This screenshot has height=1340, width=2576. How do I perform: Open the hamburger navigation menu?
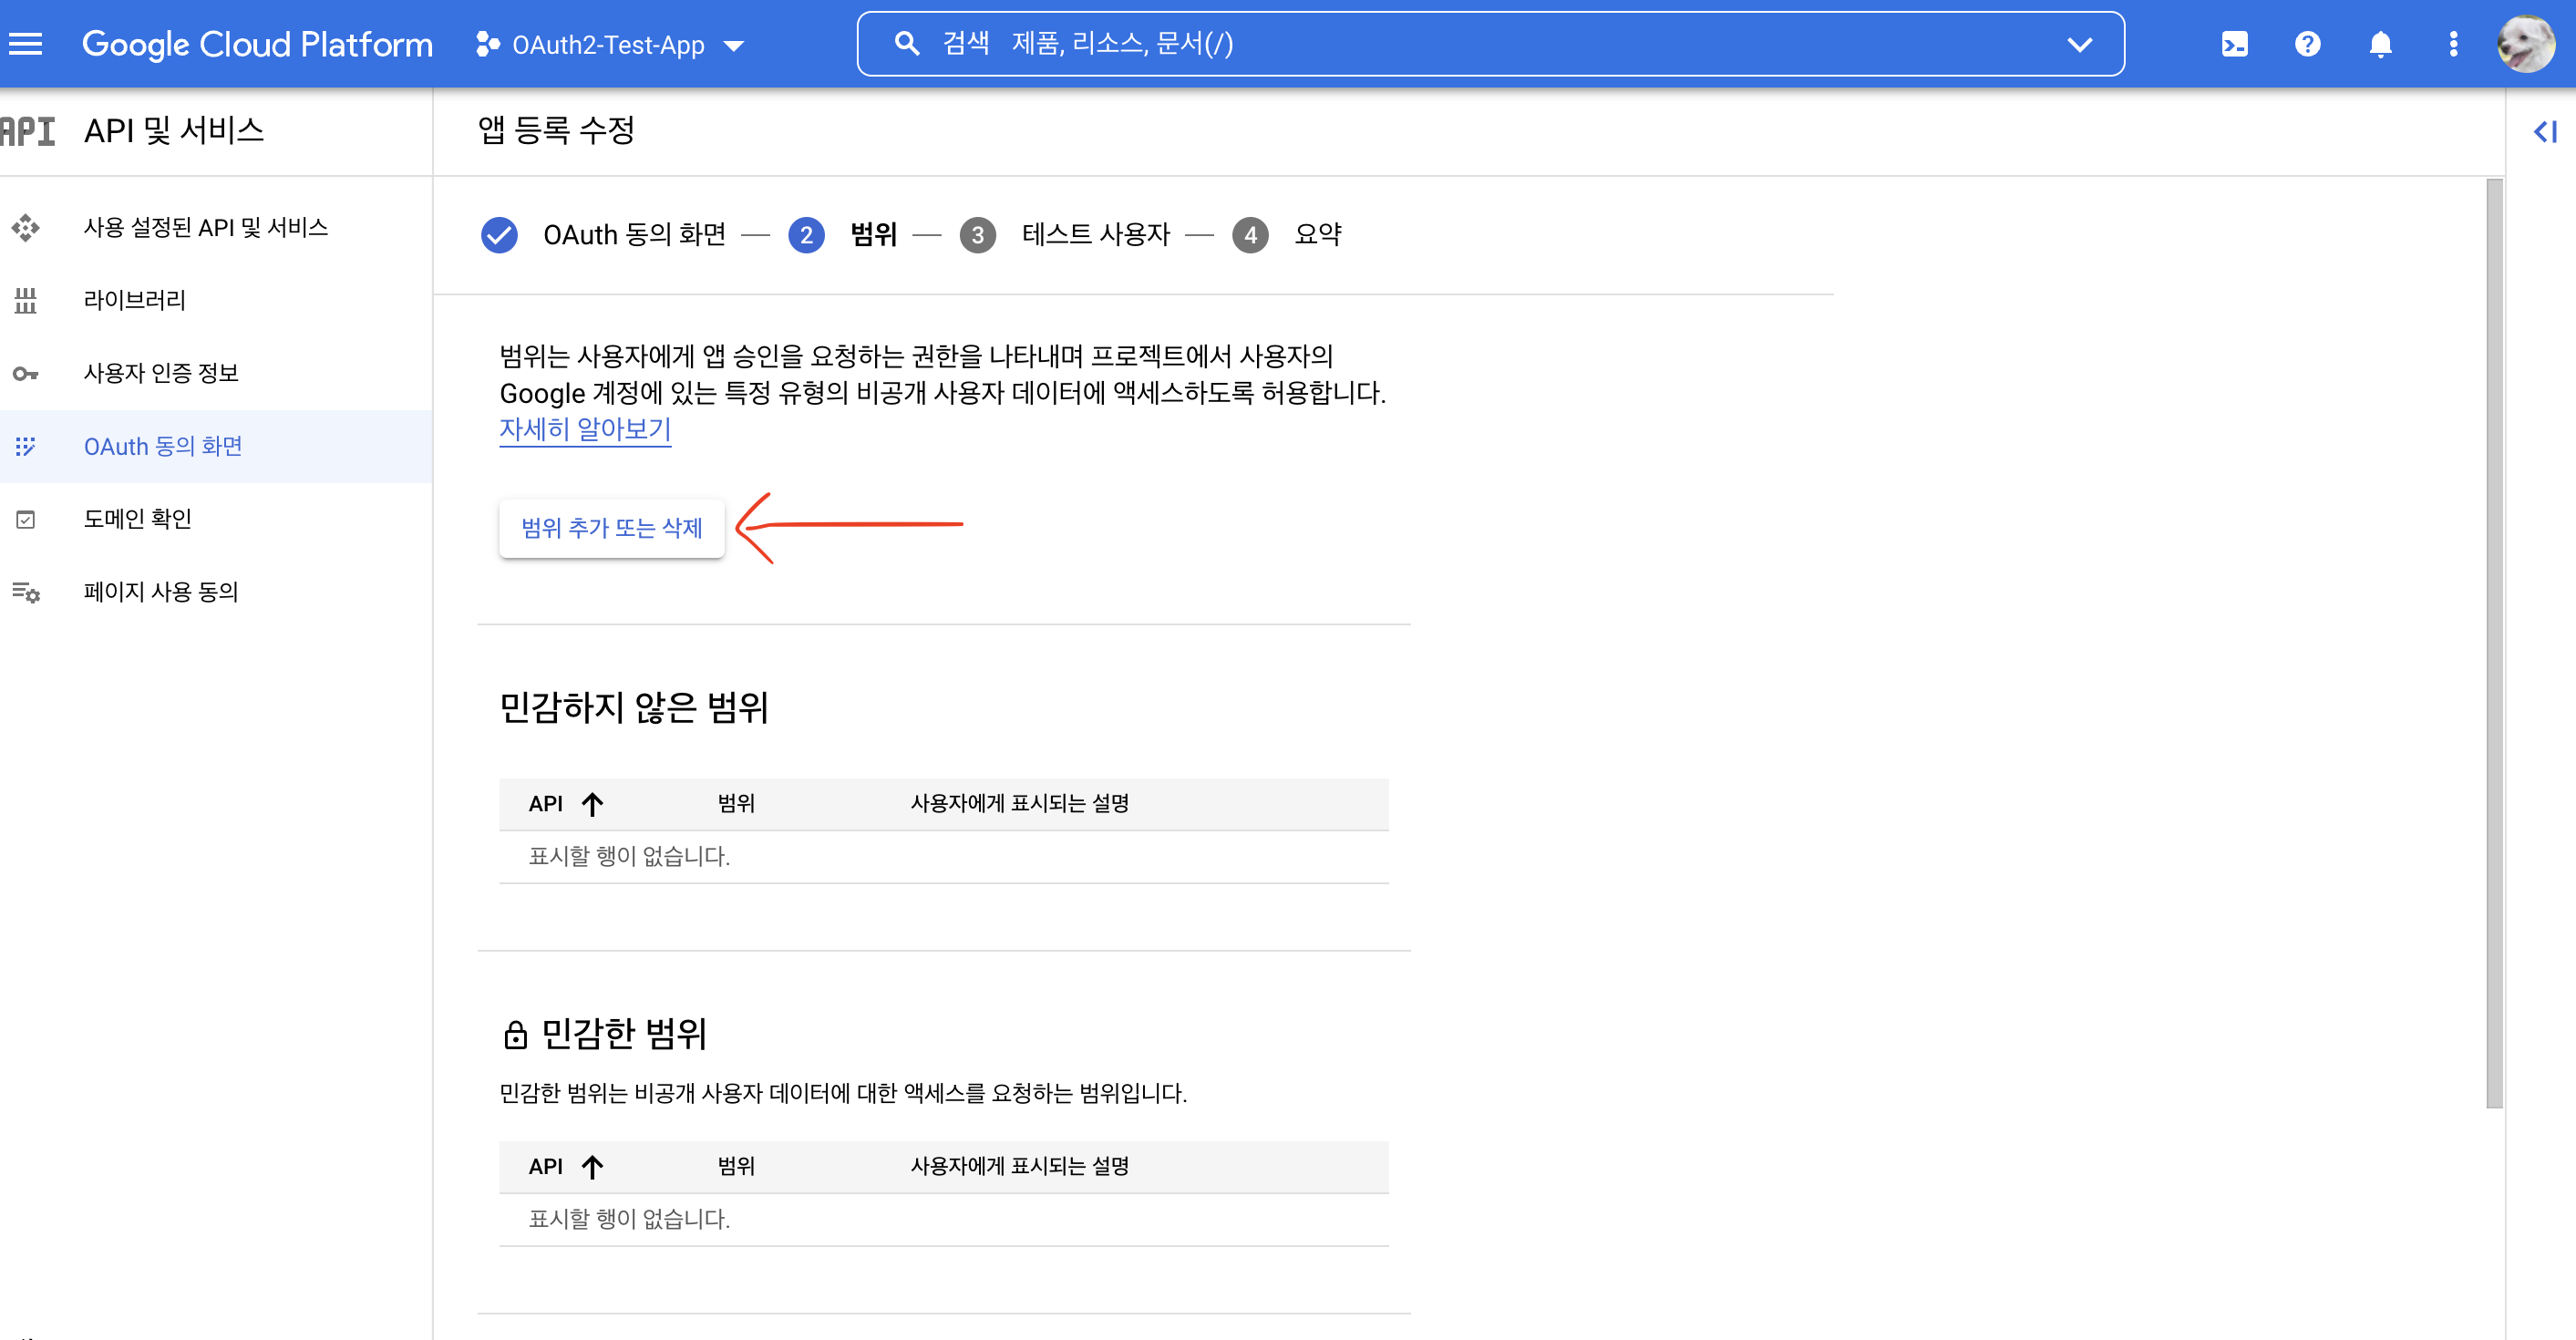(x=26, y=44)
